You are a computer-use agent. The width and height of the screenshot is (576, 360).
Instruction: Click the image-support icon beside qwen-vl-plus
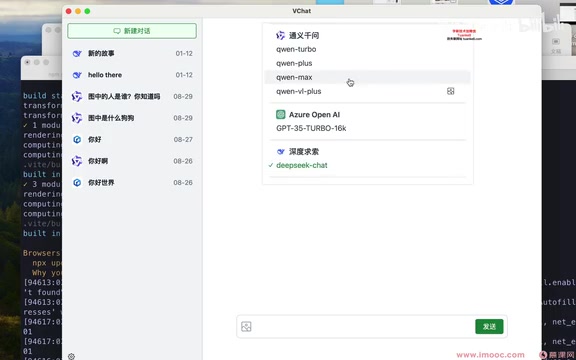click(450, 91)
